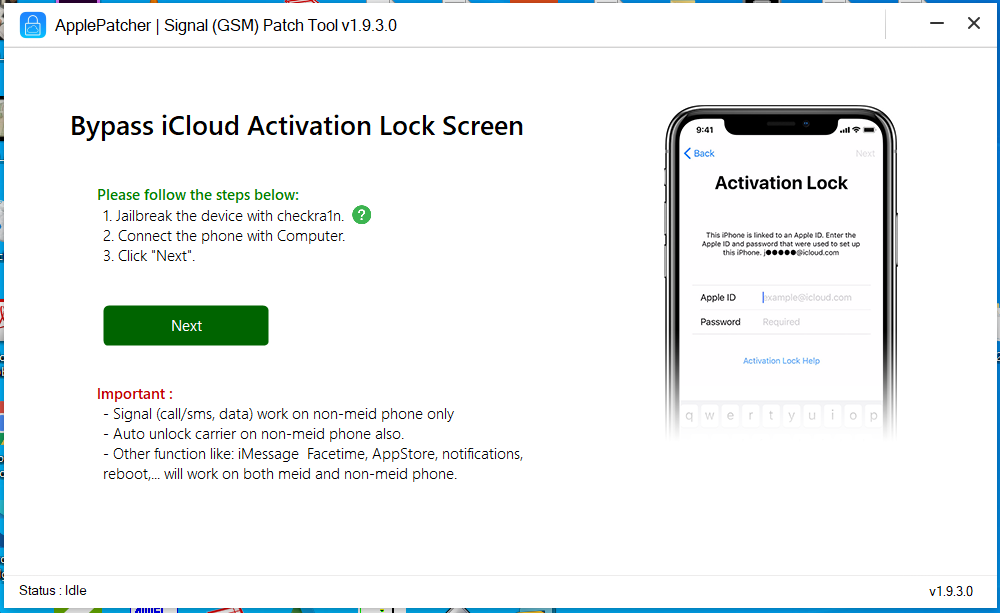
Task: Click the minimize icon in the title bar
Action: 937,22
